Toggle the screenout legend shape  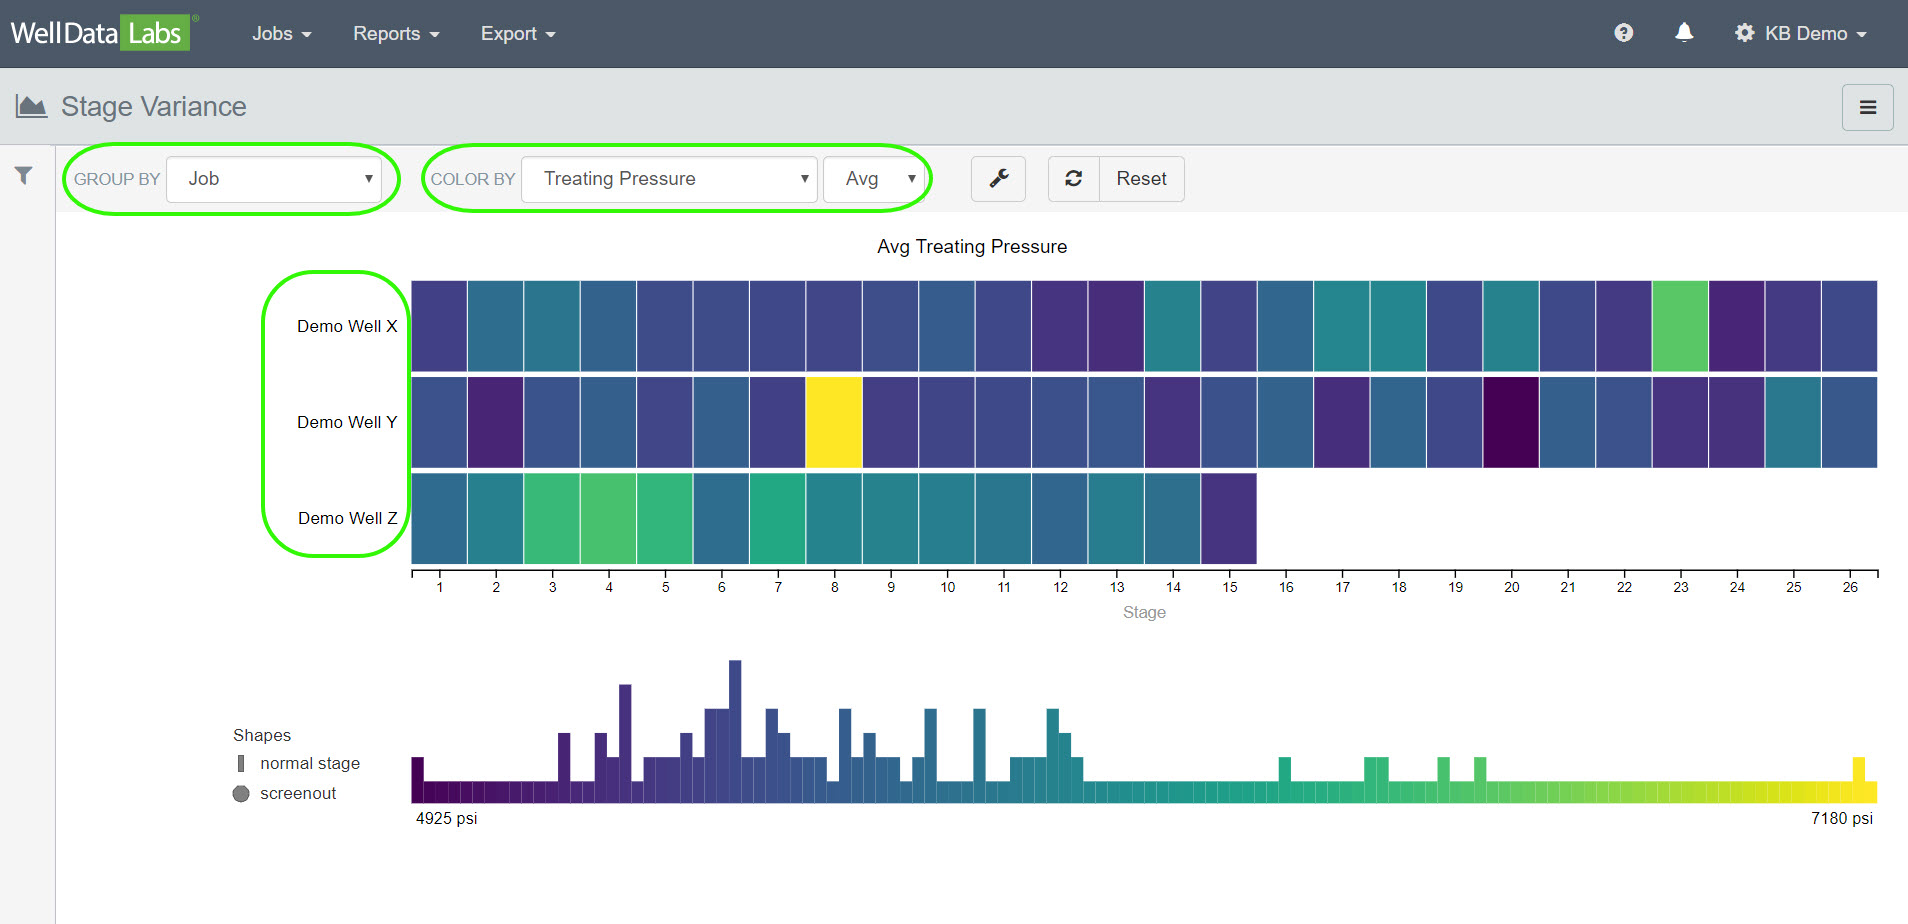pos(241,794)
